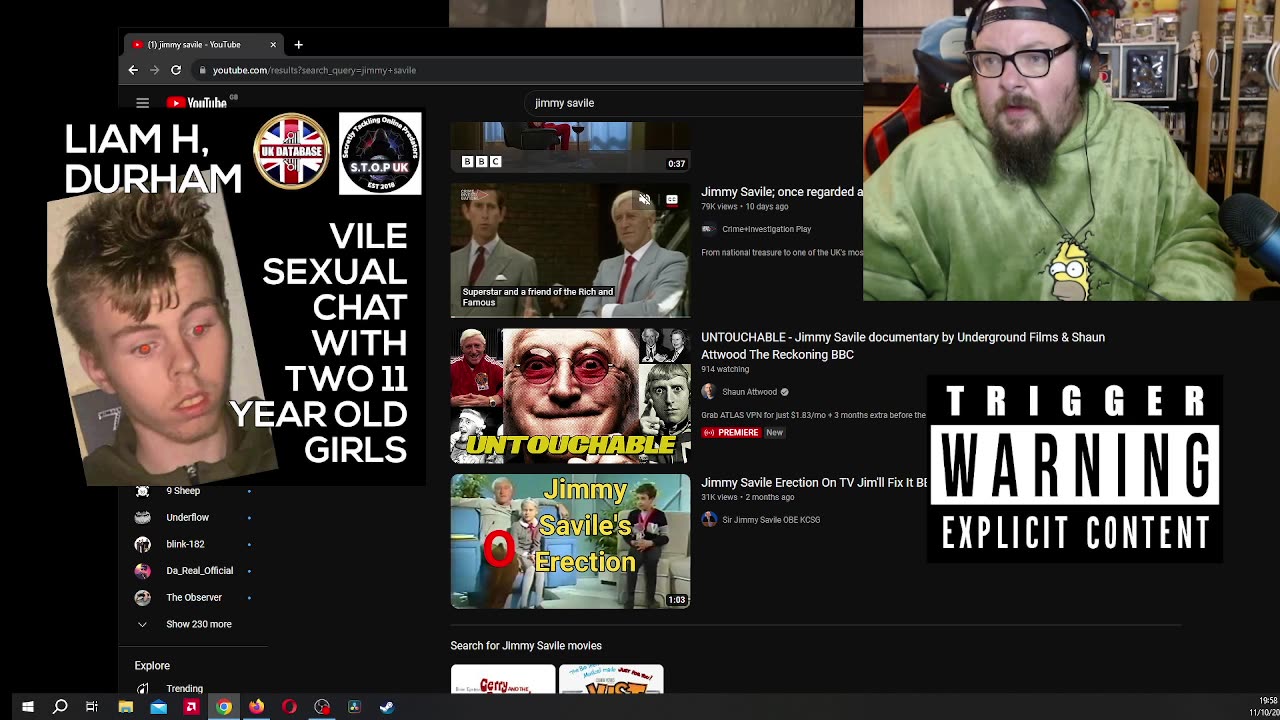
Task: Click the Trending flame icon
Action: tap(143, 688)
